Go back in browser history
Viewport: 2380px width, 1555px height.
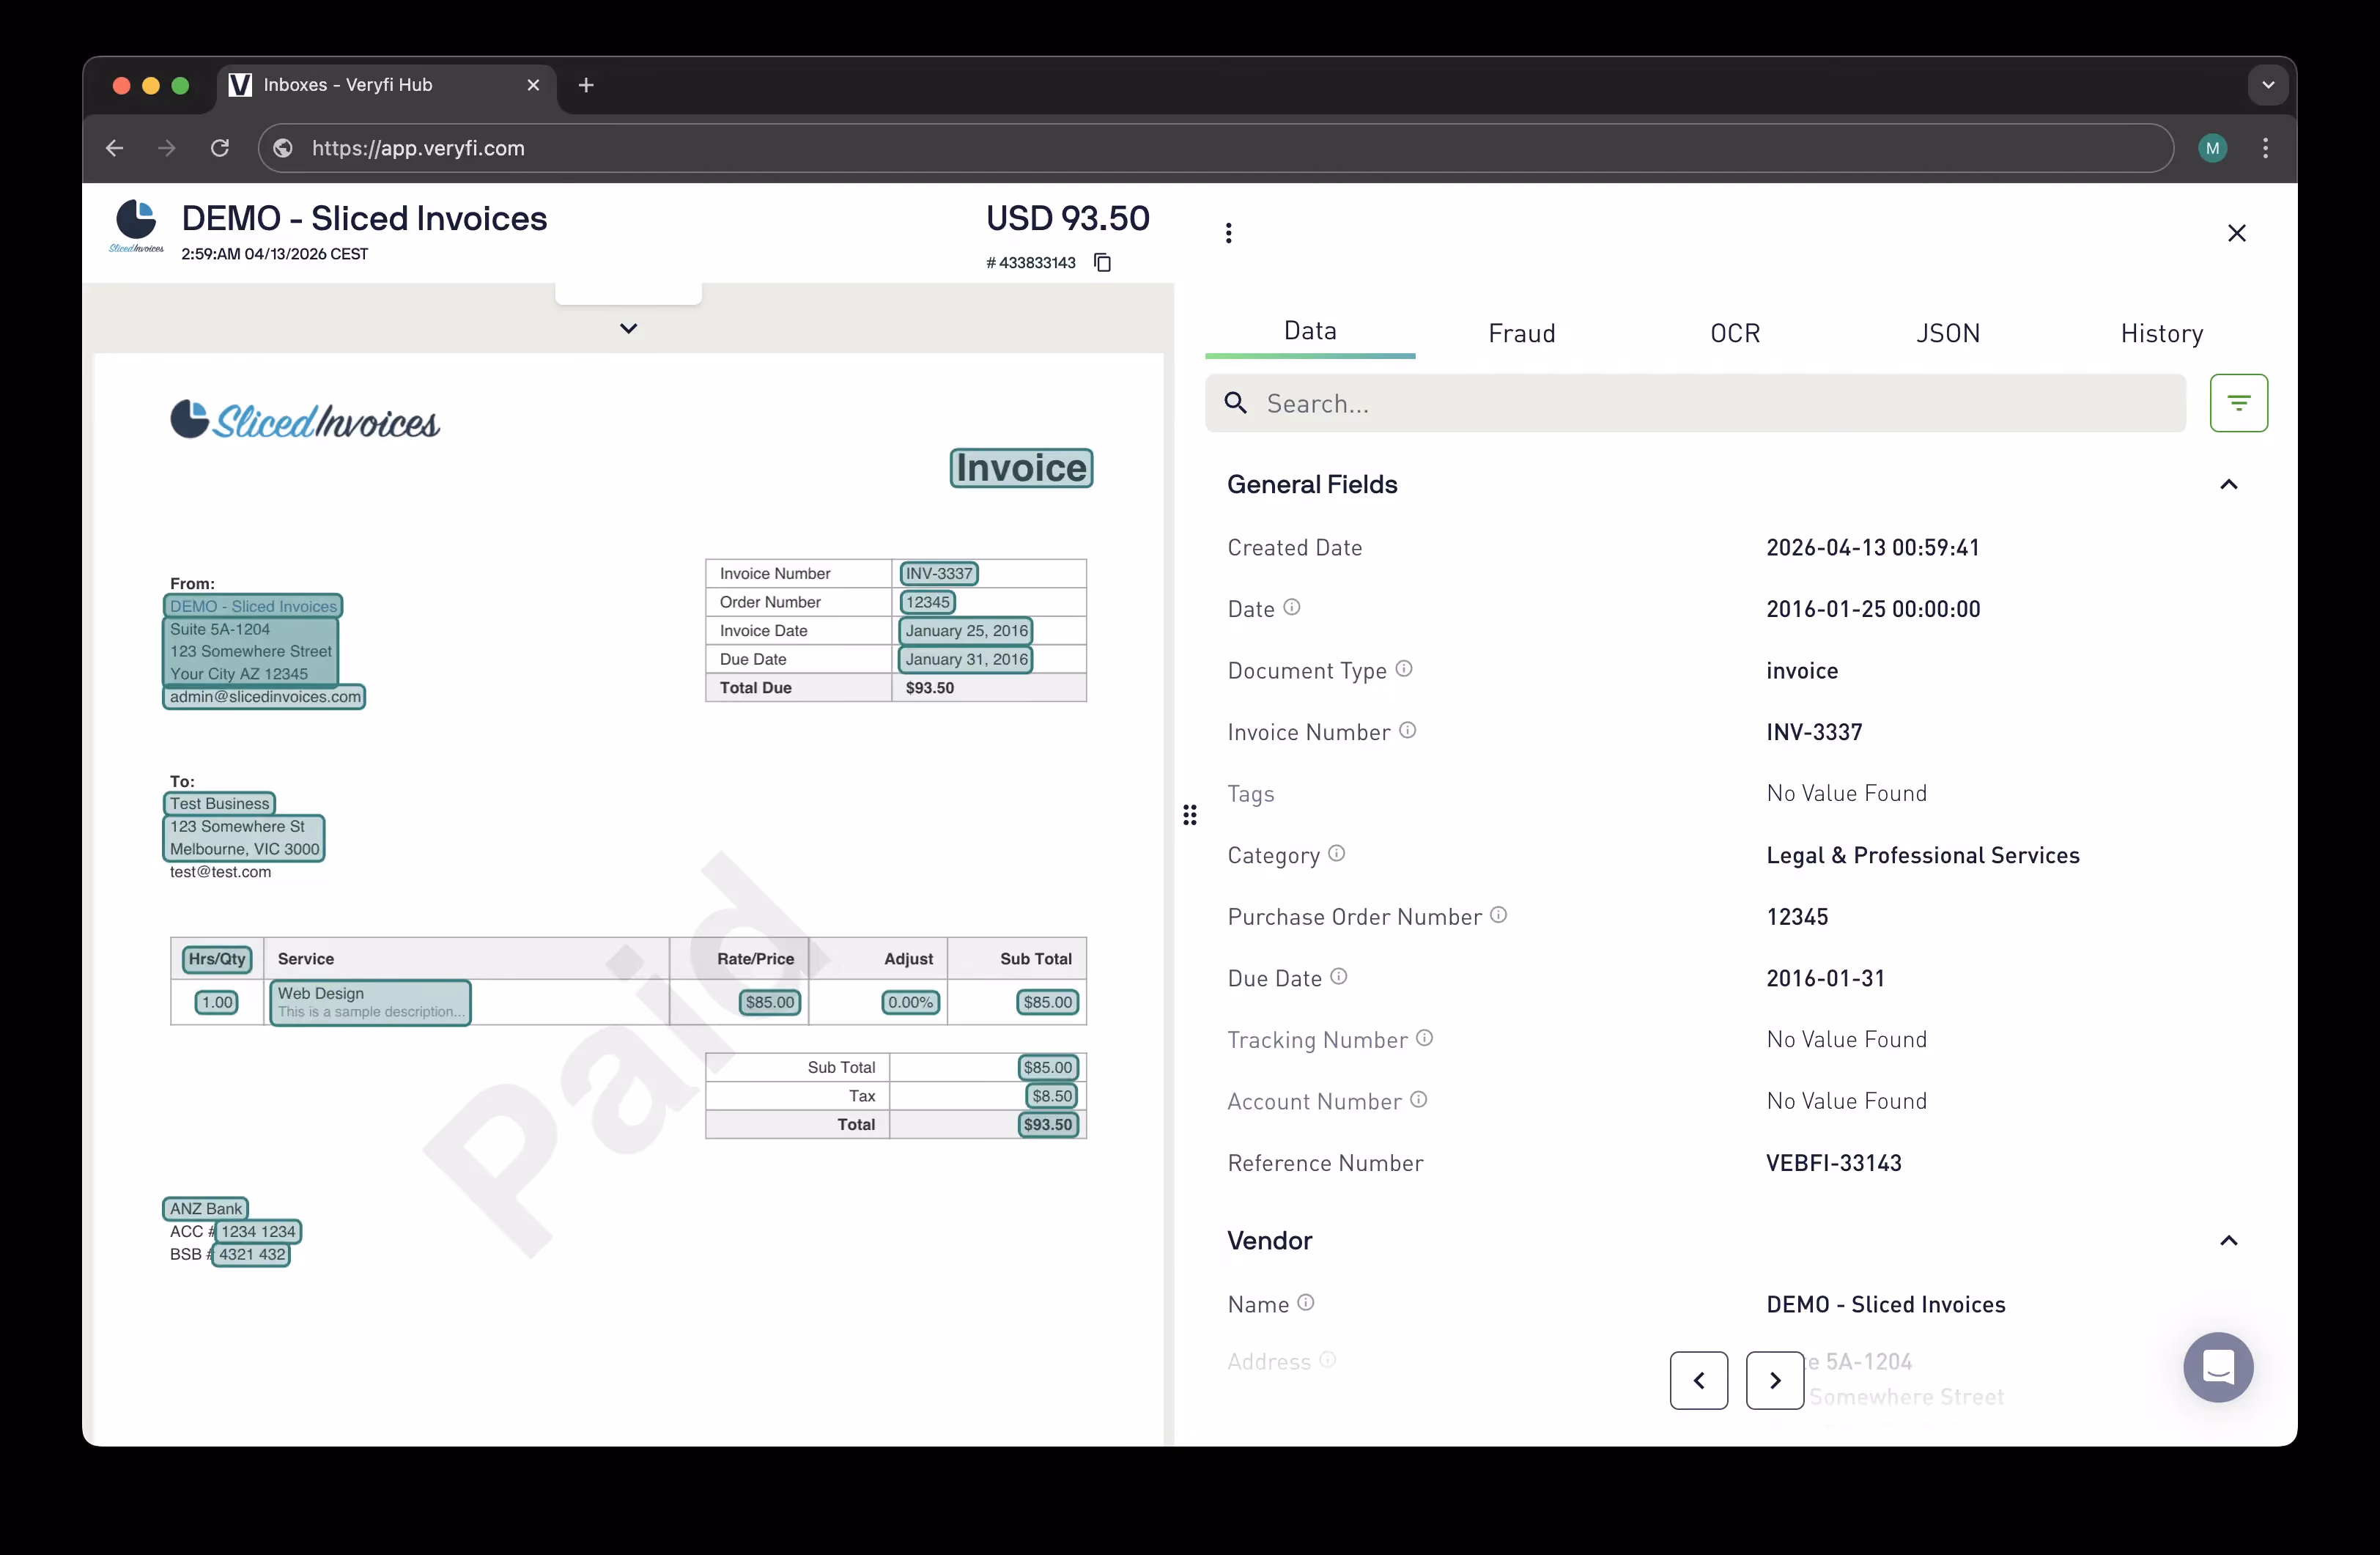tap(115, 148)
